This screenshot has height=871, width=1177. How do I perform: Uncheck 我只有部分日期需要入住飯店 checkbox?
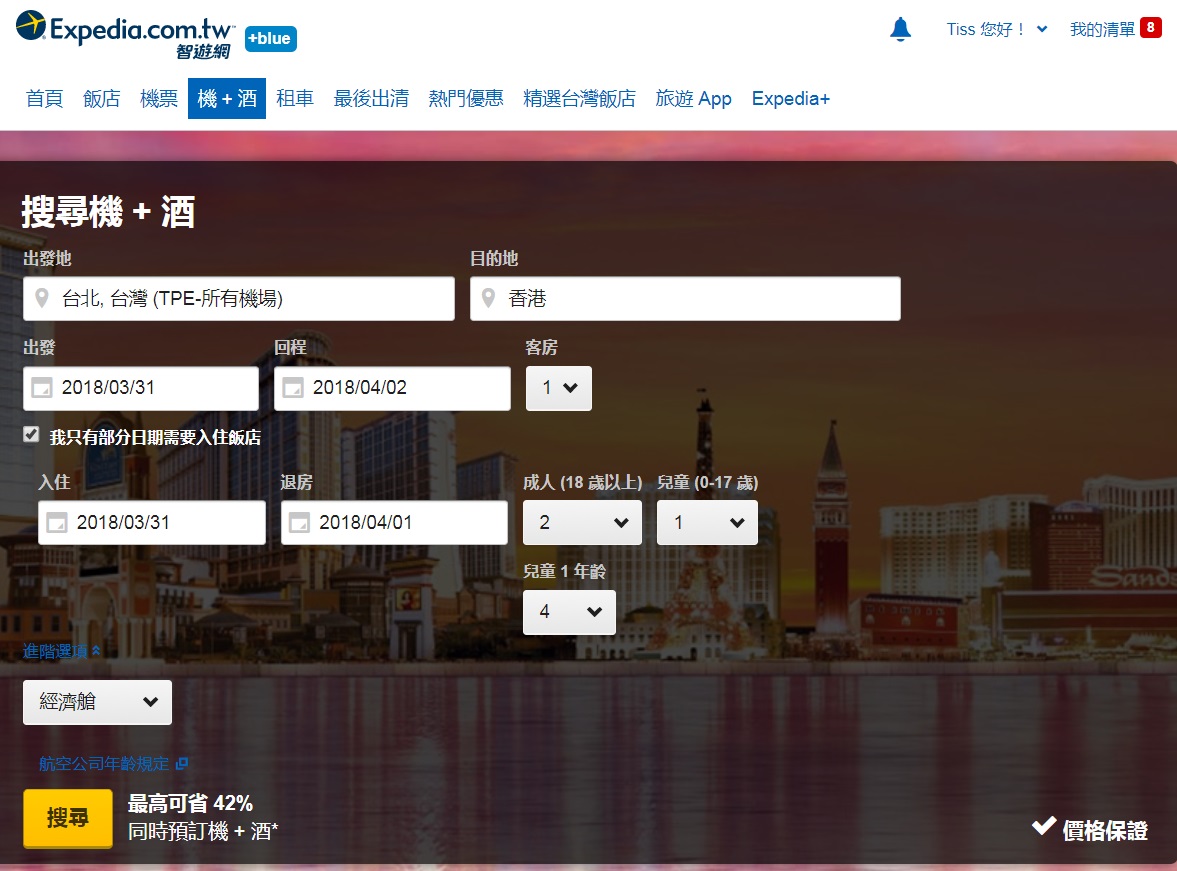click(x=31, y=435)
